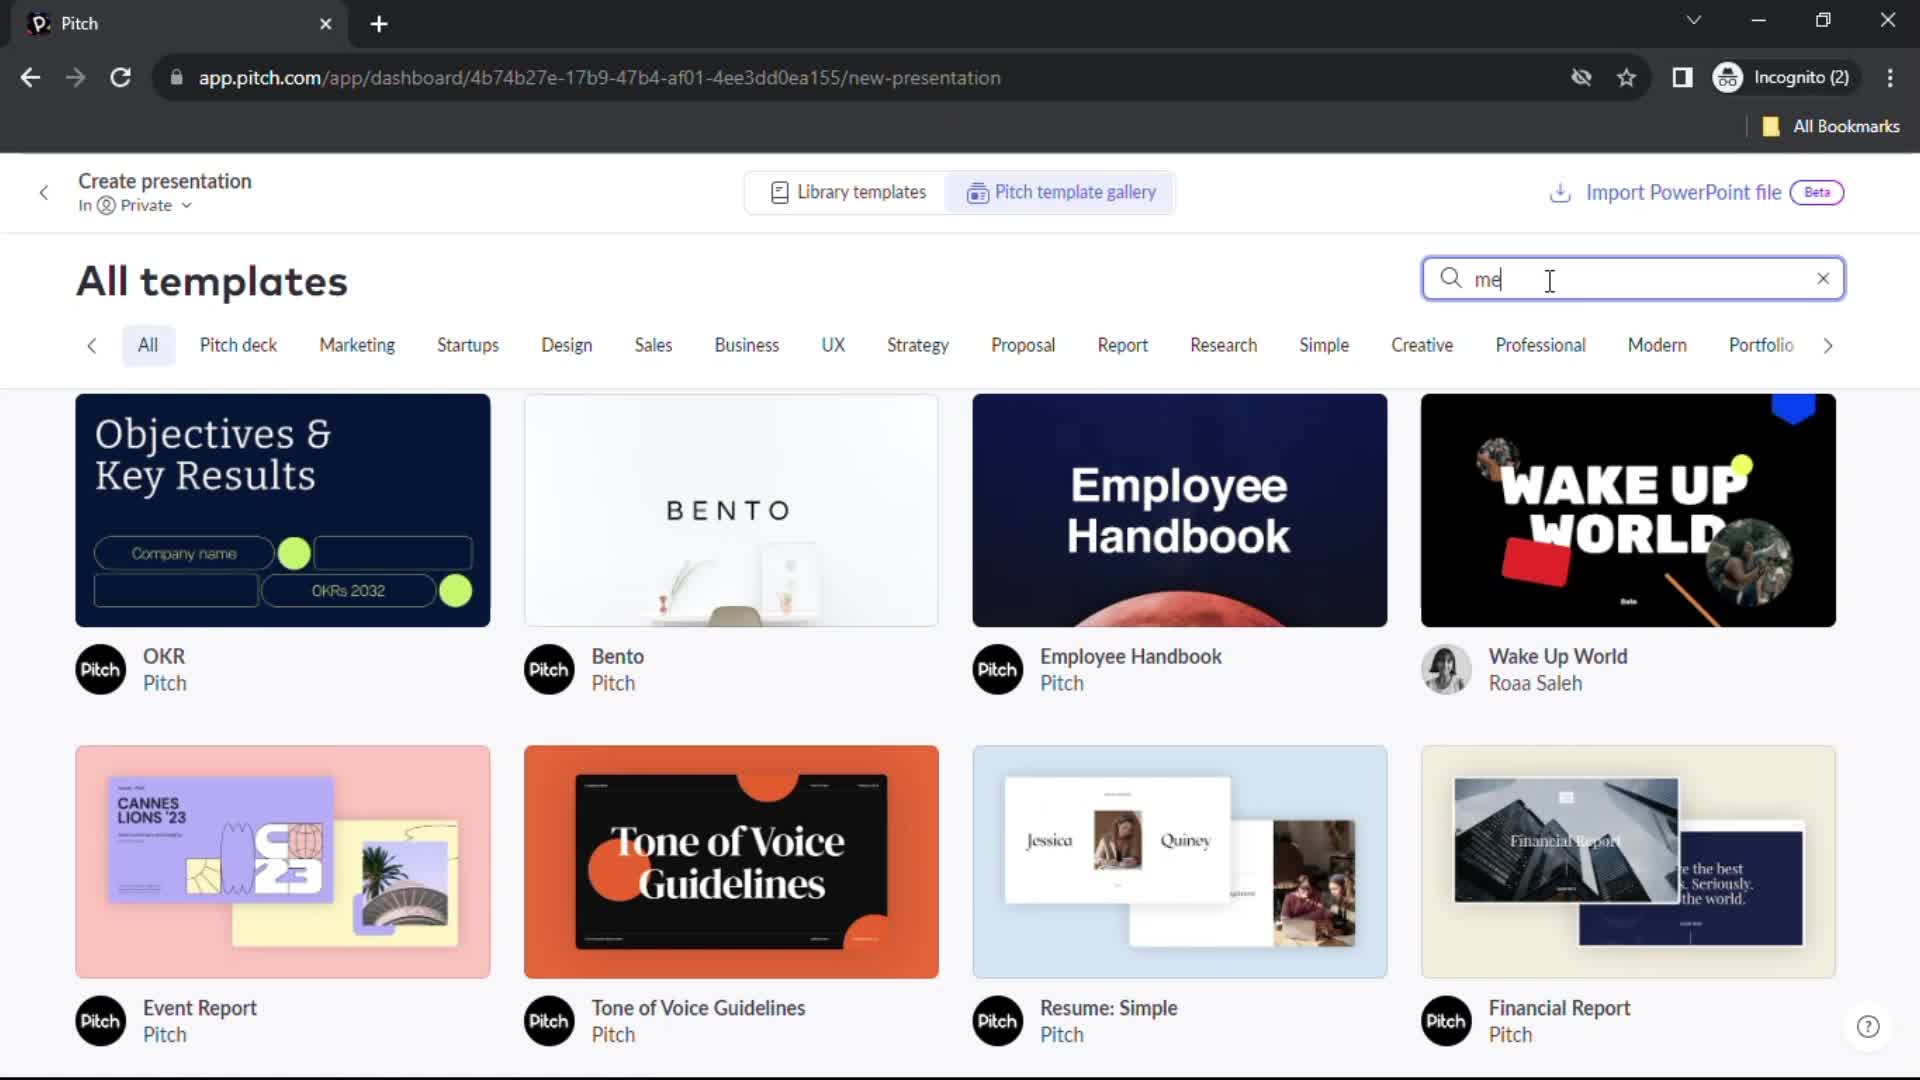
Task: Filter by Business category
Action: pos(747,345)
